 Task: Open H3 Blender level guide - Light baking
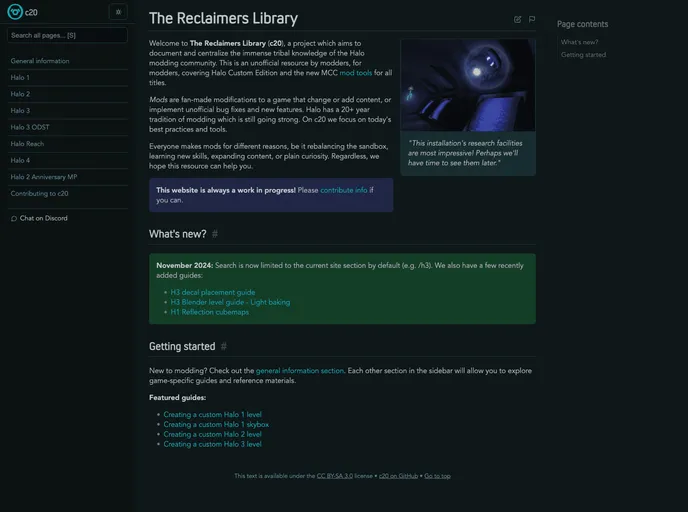point(230,302)
